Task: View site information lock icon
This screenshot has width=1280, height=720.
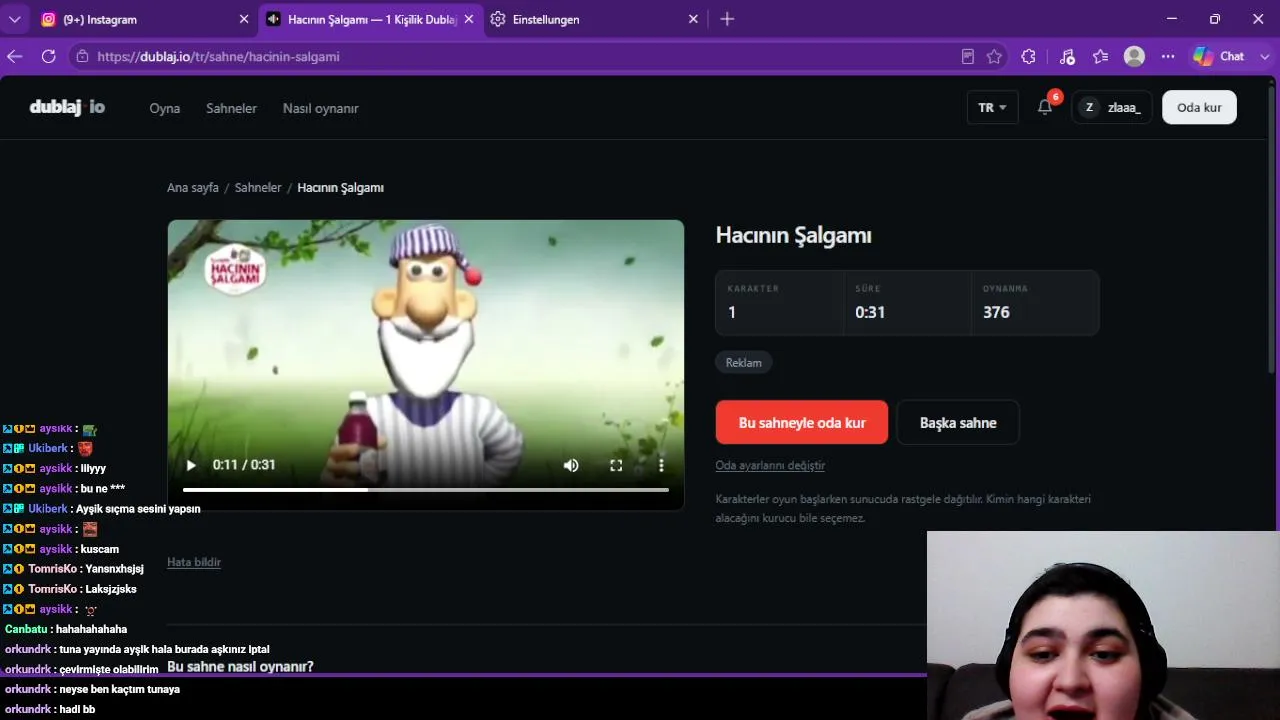Action: [82, 57]
